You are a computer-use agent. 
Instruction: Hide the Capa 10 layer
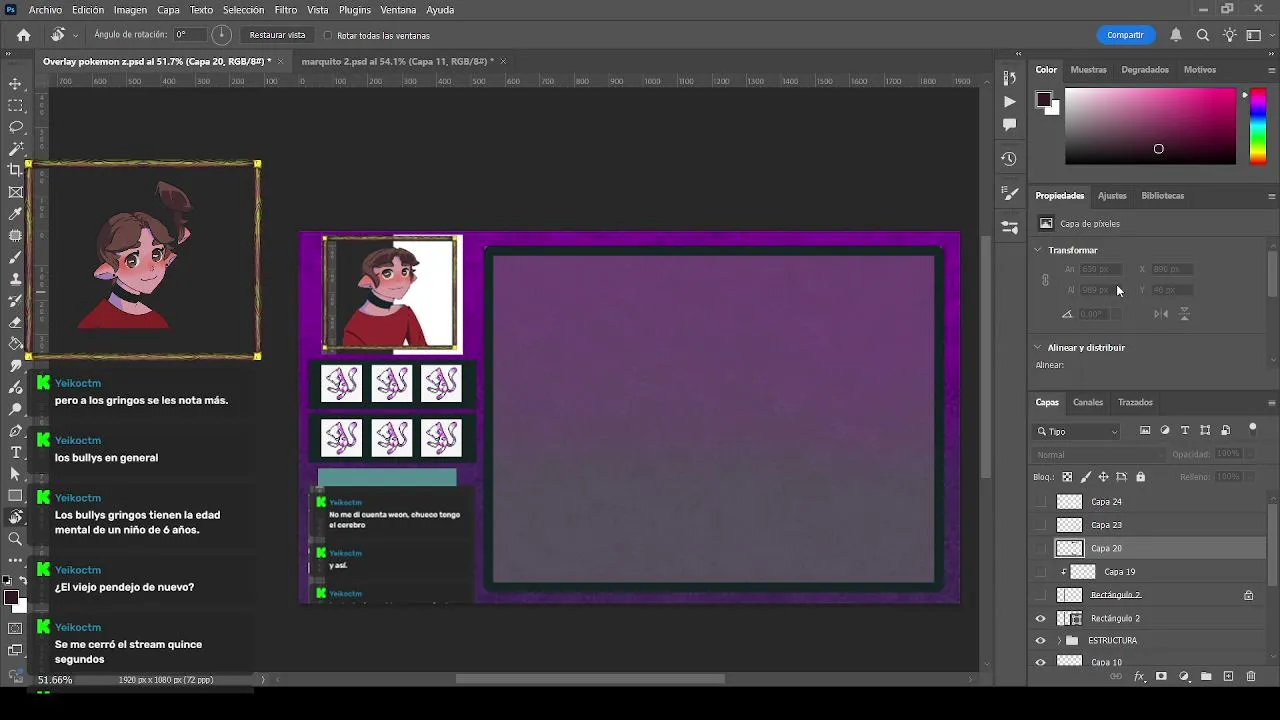1041,662
